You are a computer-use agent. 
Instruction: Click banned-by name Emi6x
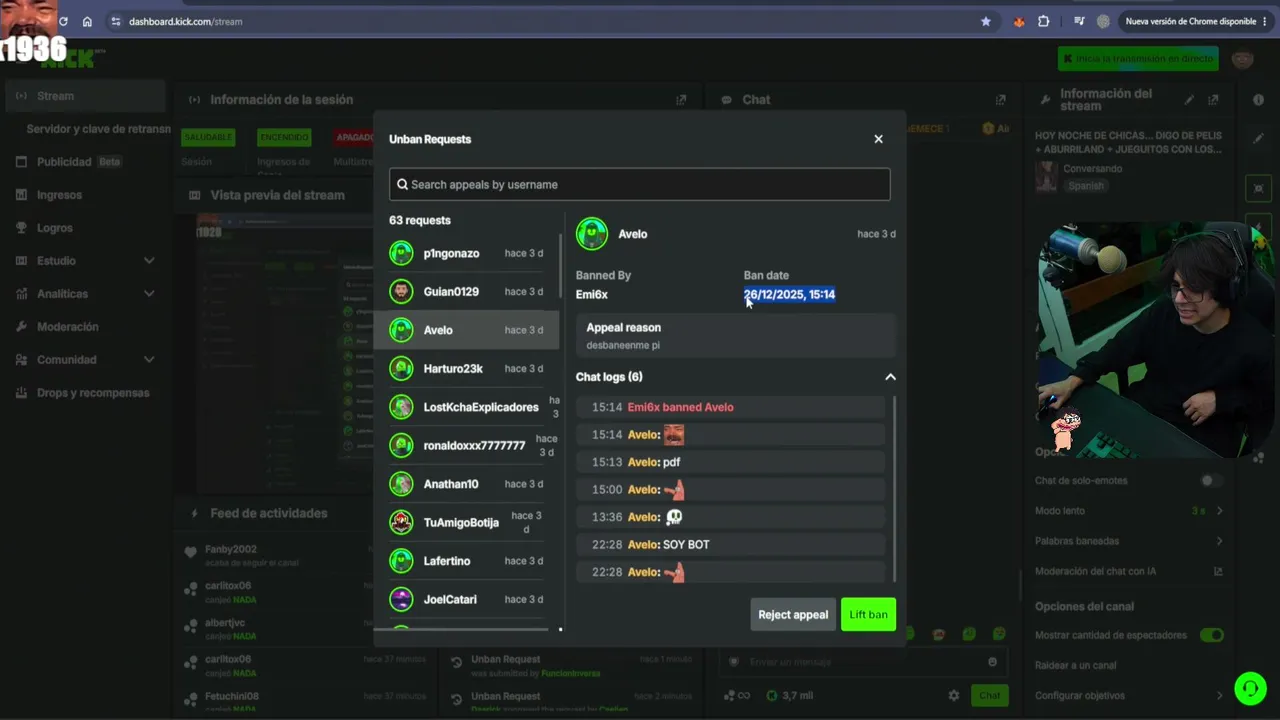(x=592, y=294)
